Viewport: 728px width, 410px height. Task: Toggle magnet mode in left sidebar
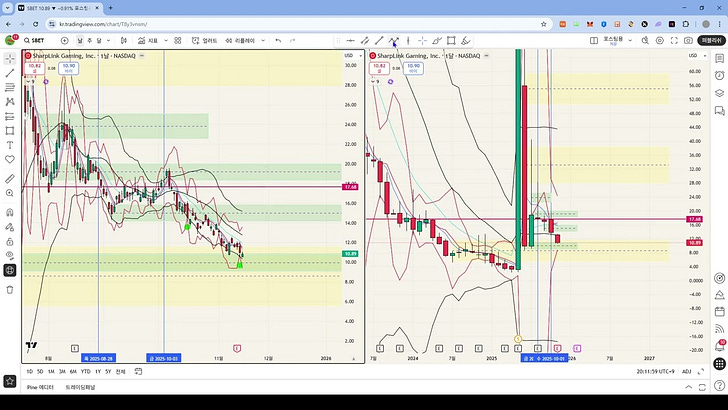point(10,213)
